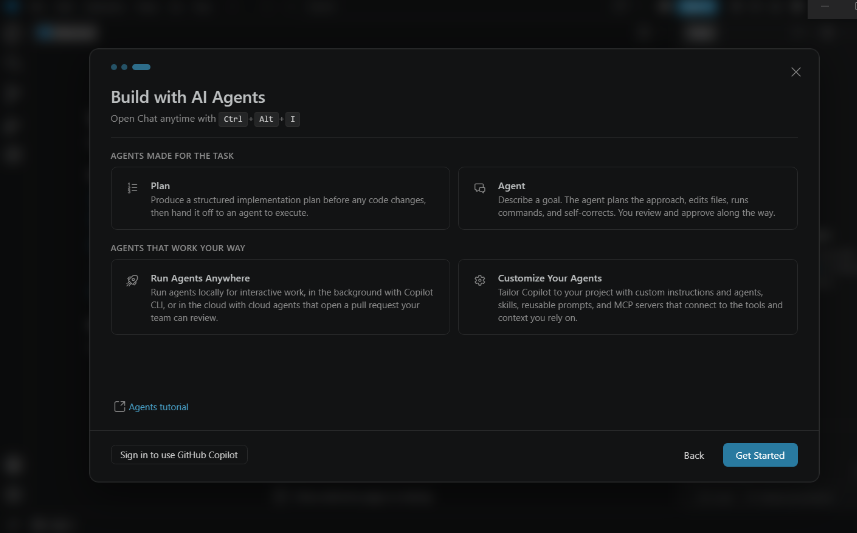Click the external link icon beside Agents tutorial
The image size is (857, 533).
coord(119,406)
